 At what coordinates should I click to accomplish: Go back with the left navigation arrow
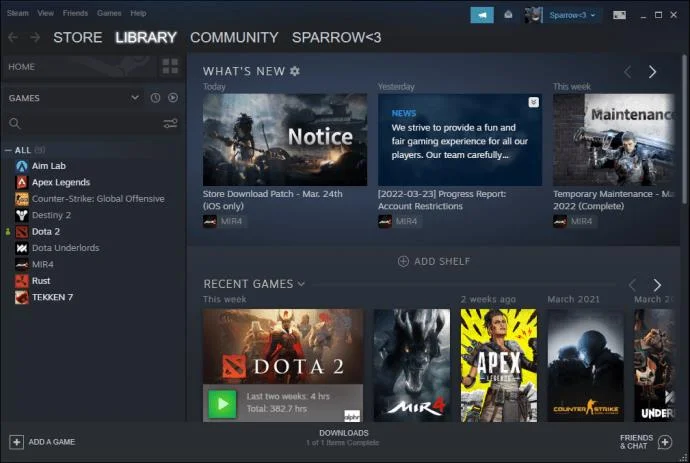click(x=13, y=37)
